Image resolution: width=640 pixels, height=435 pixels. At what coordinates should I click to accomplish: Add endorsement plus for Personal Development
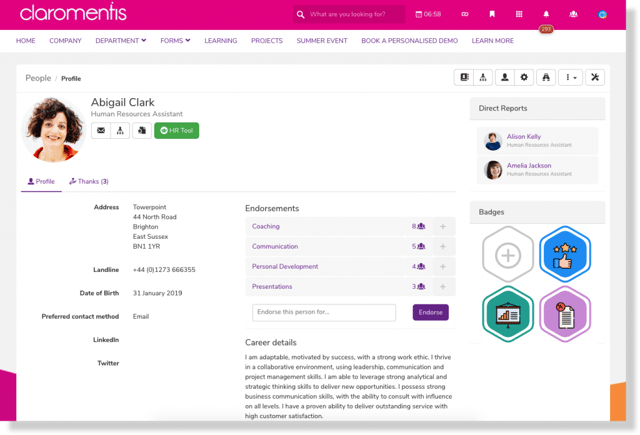tap(443, 266)
